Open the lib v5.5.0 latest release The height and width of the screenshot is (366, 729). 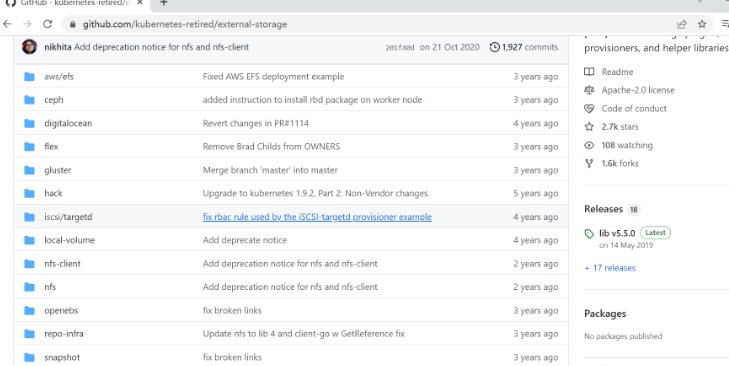click(617, 233)
